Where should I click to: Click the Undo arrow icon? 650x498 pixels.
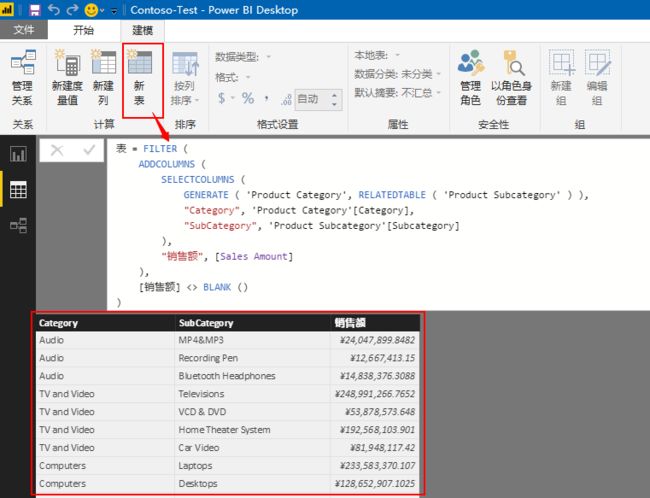[x=54, y=10]
